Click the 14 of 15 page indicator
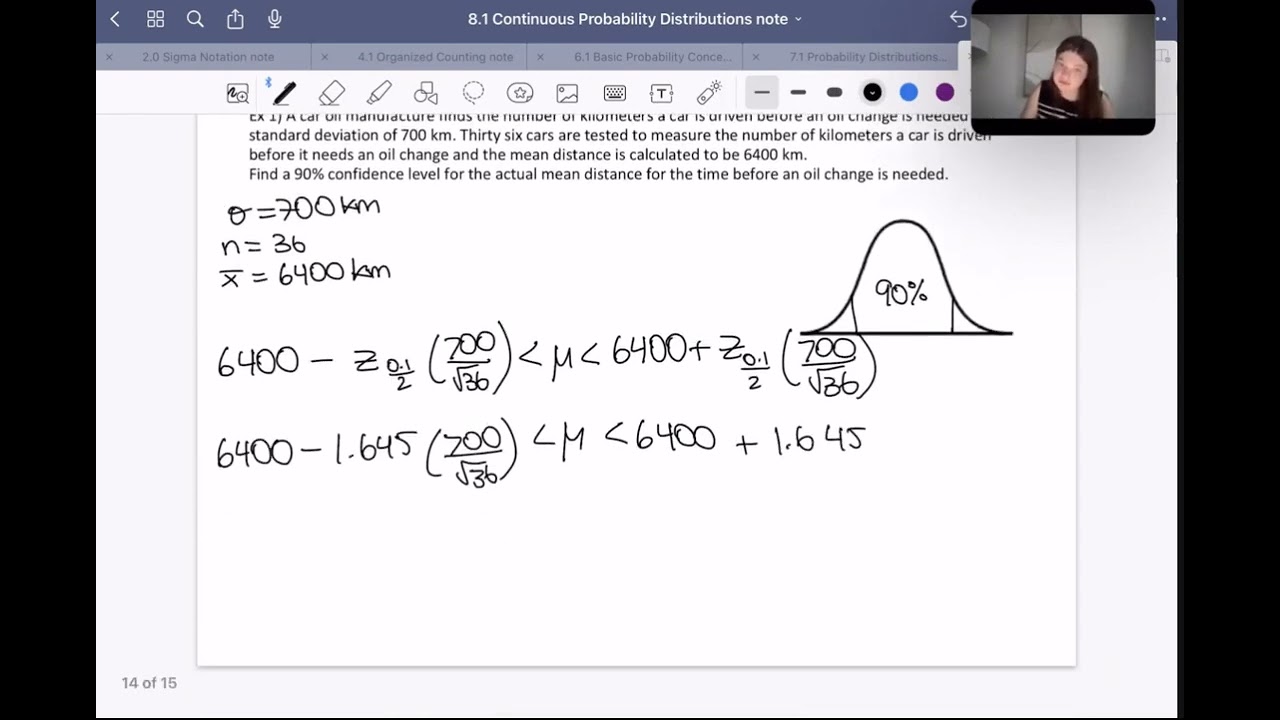The width and height of the screenshot is (1280, 720). (149, 683)
